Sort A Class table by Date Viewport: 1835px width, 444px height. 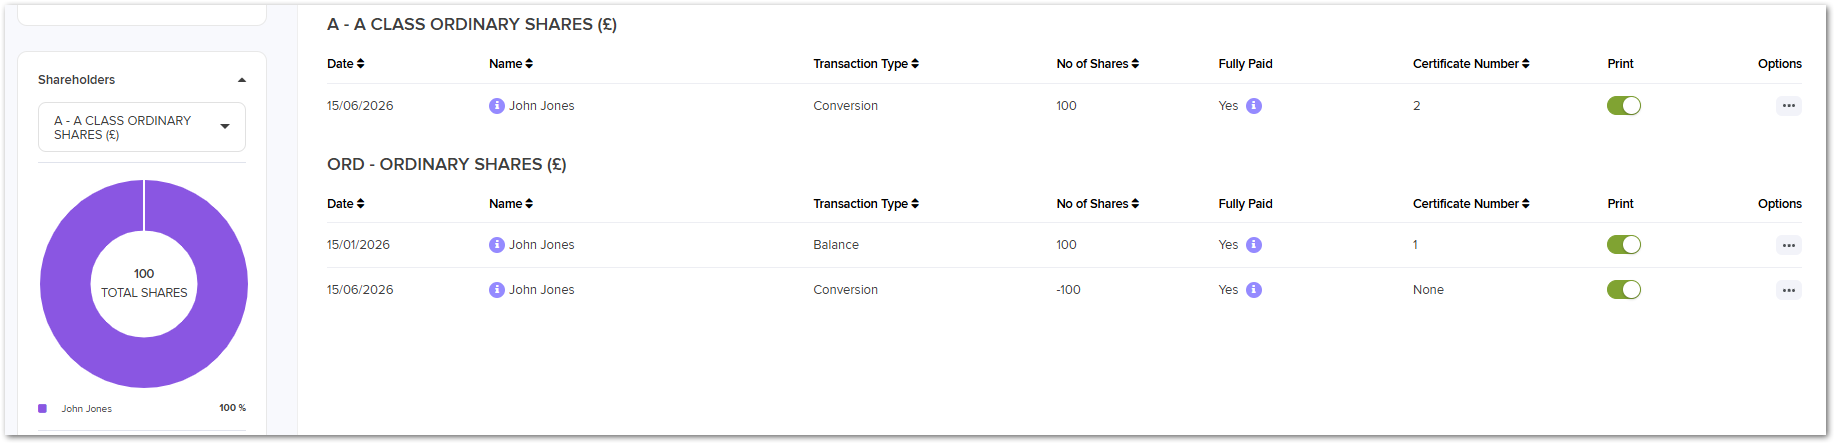(346, 64)
